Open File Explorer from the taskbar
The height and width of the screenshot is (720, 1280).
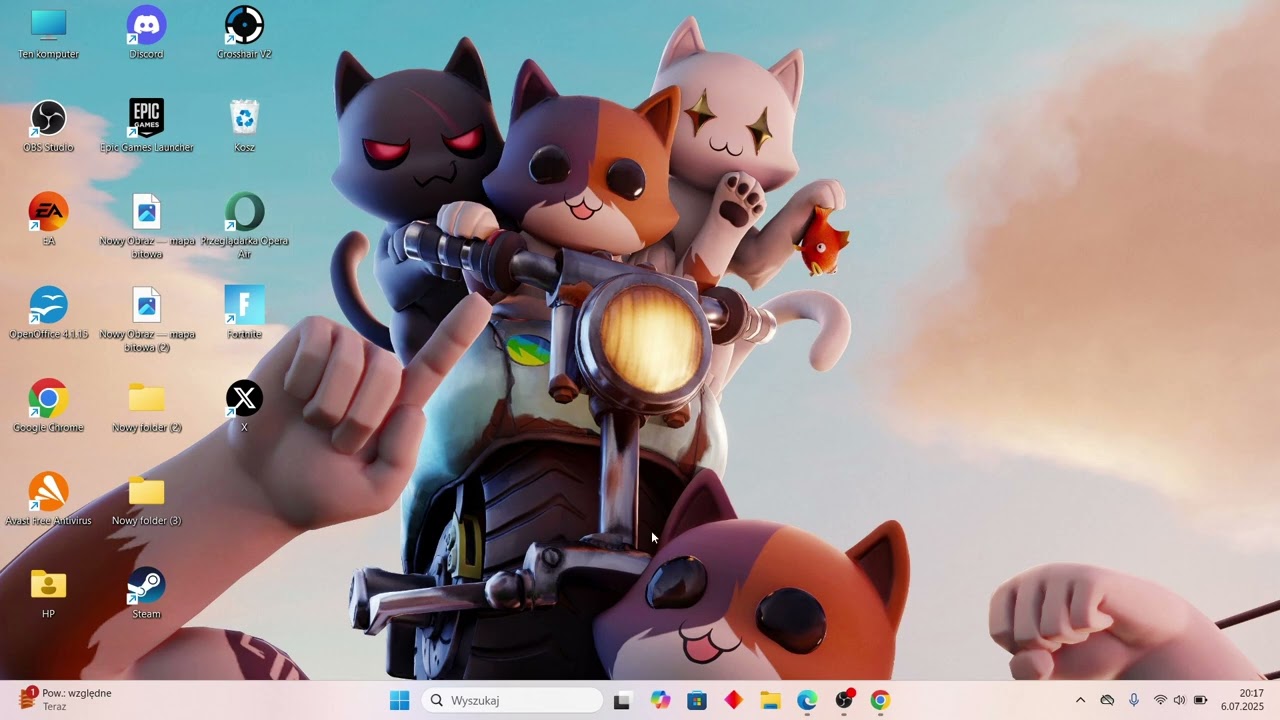[x=770, y=700]
